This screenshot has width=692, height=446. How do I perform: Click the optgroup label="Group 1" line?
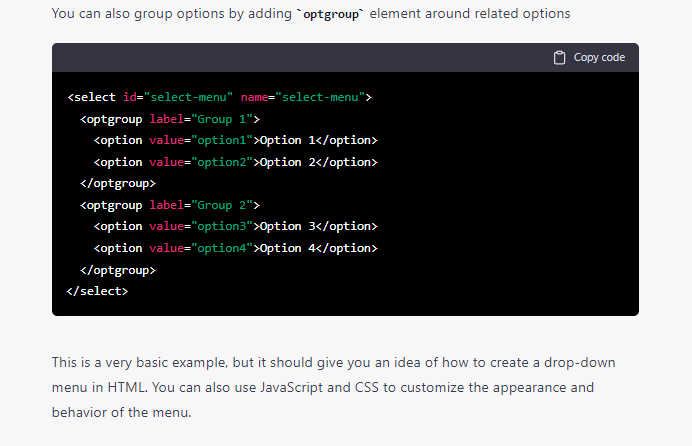pyautogui.click(x=170, y=119)
